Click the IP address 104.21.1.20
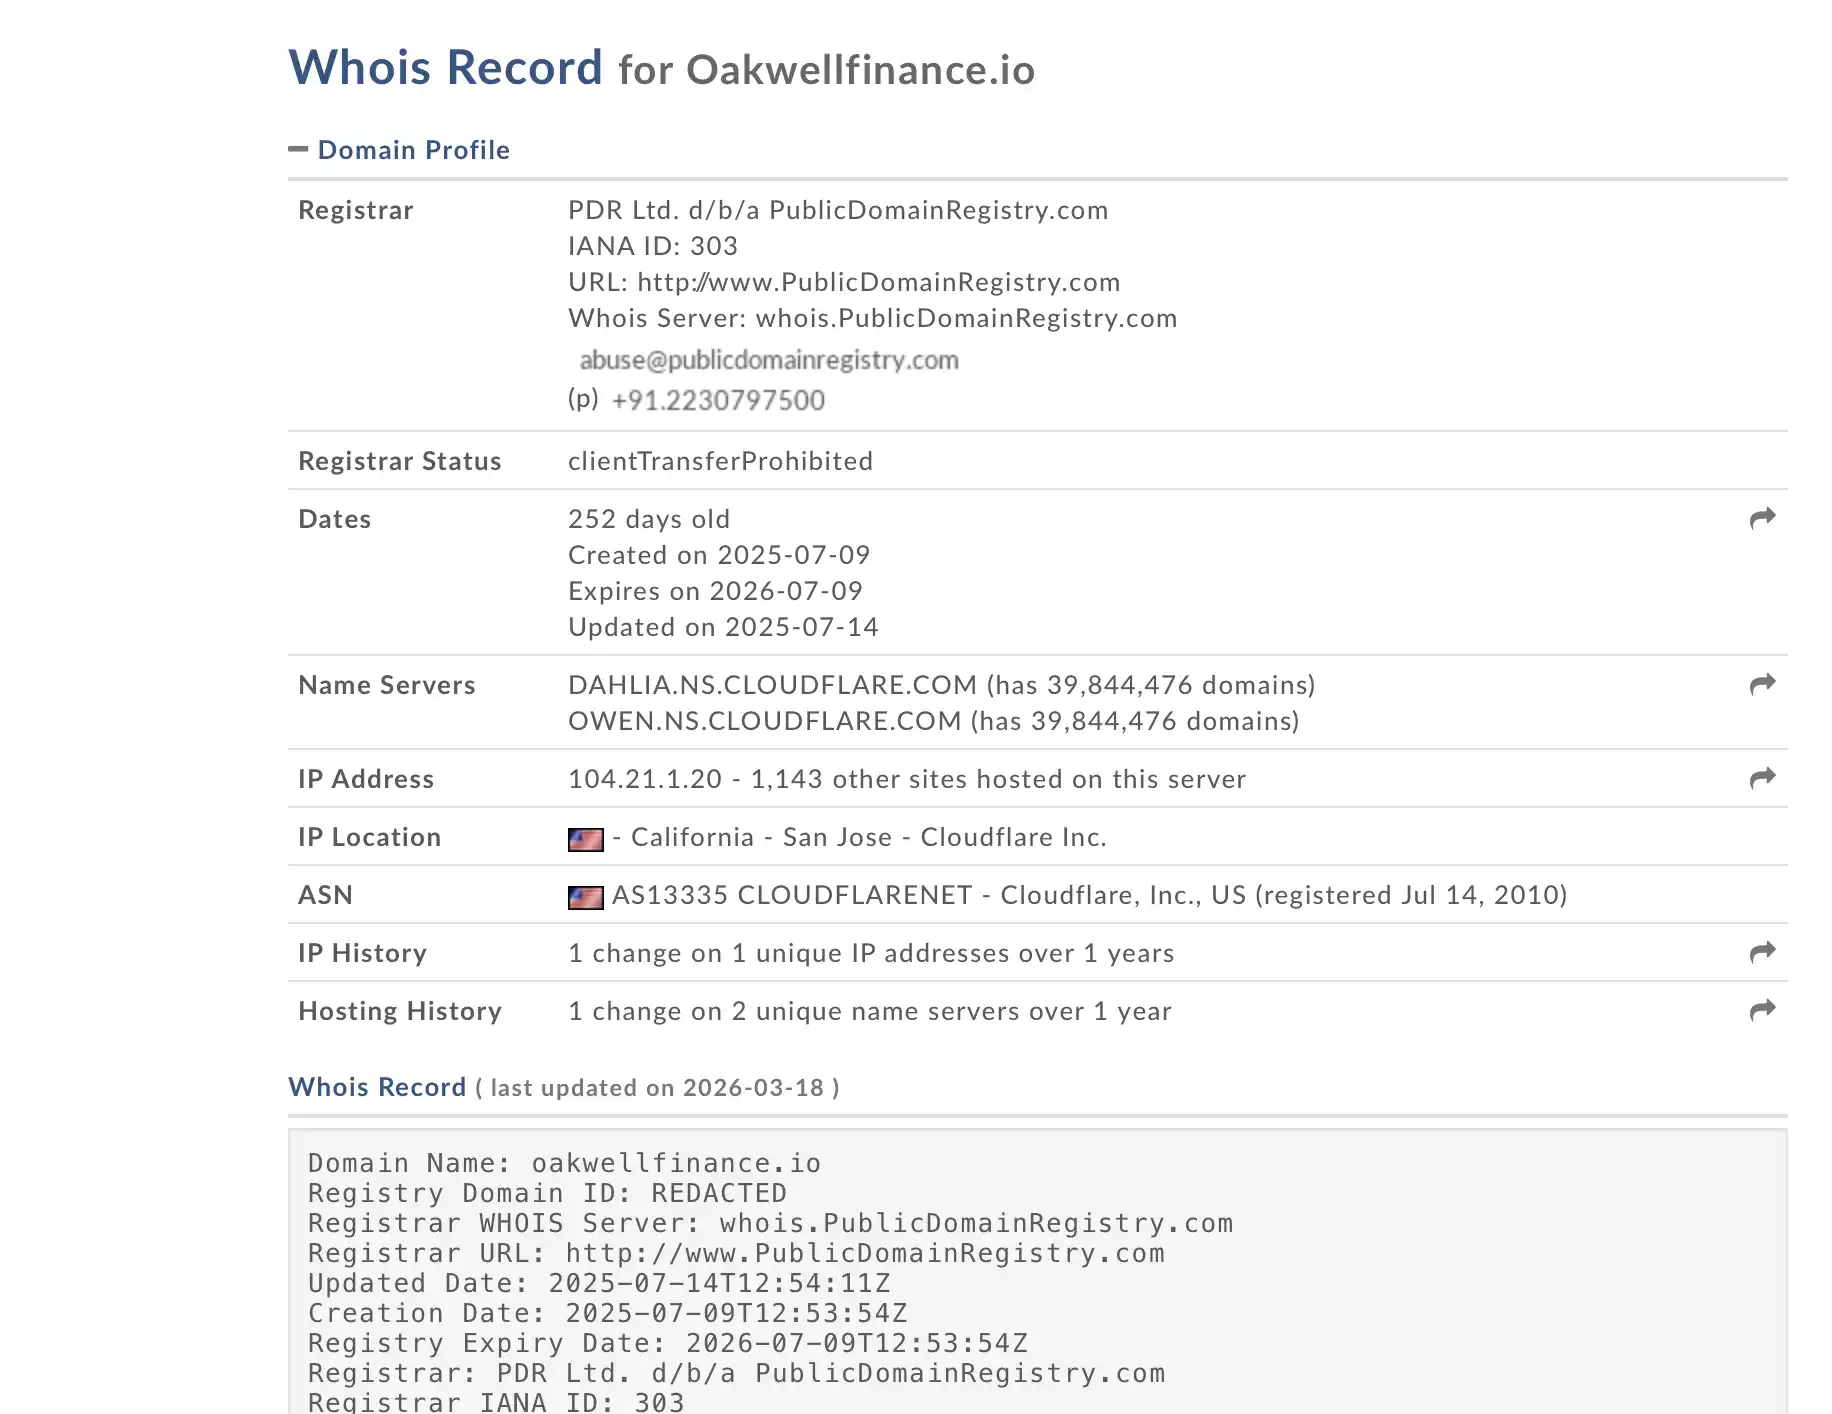 [x=645, y=779]
